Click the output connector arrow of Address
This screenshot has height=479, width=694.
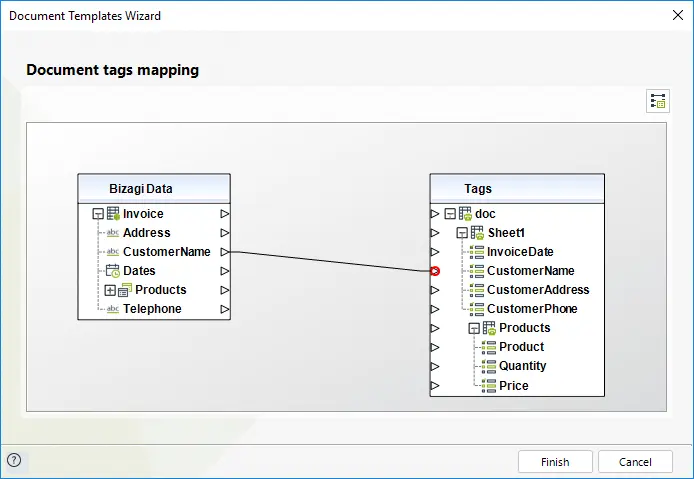[225, 233]
